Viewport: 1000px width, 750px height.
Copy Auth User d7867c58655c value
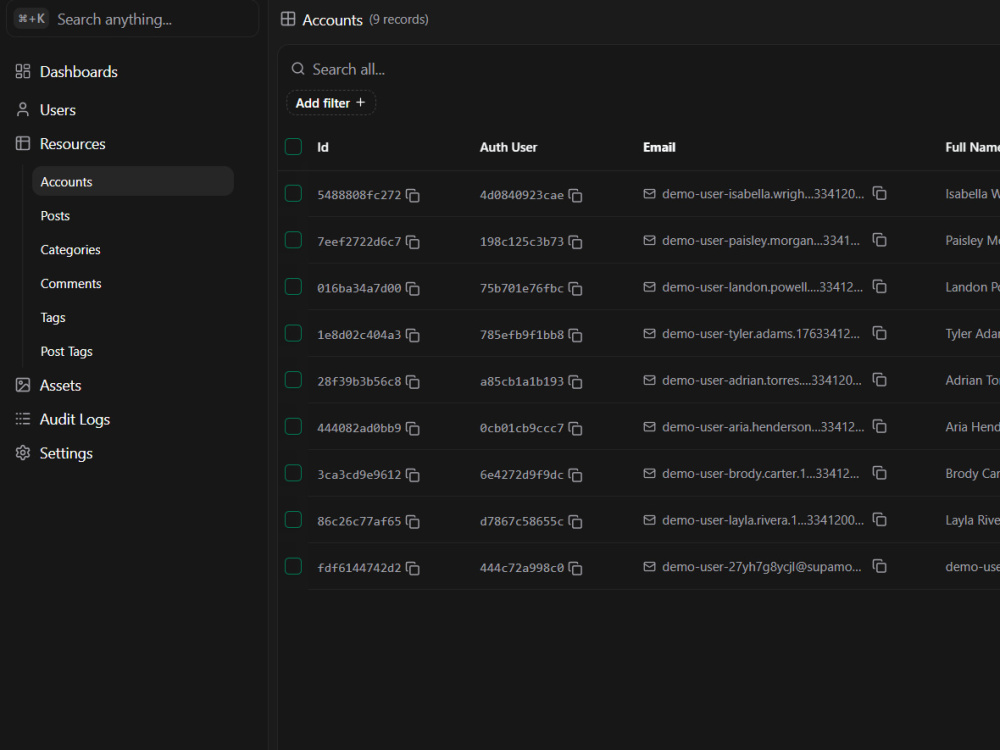[575, 521]
